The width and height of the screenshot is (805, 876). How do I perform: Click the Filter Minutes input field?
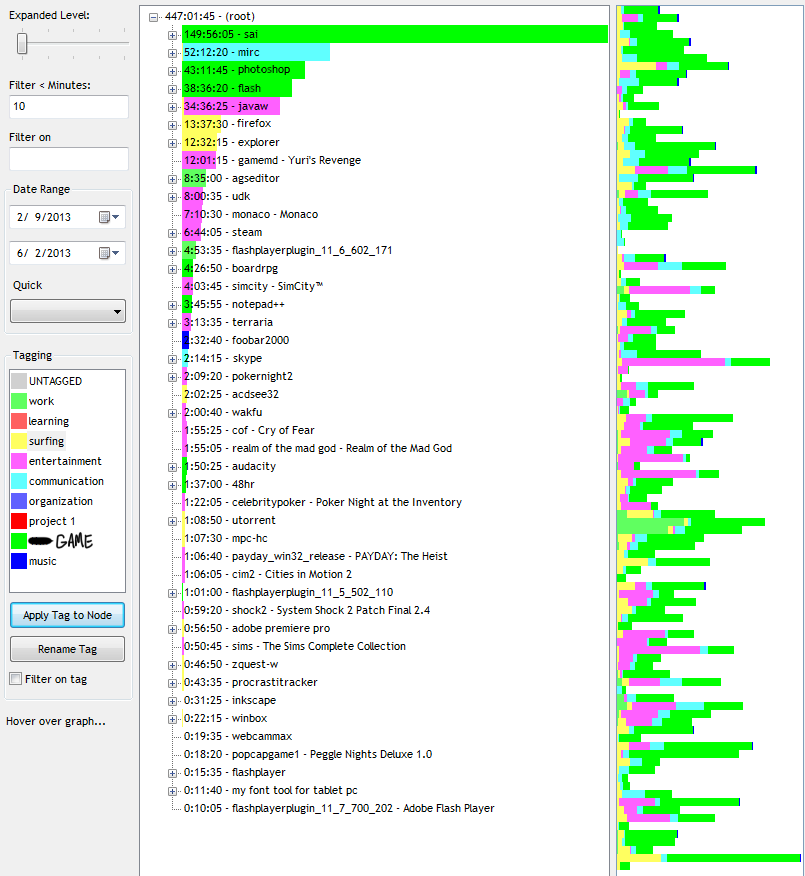[68, 107]
